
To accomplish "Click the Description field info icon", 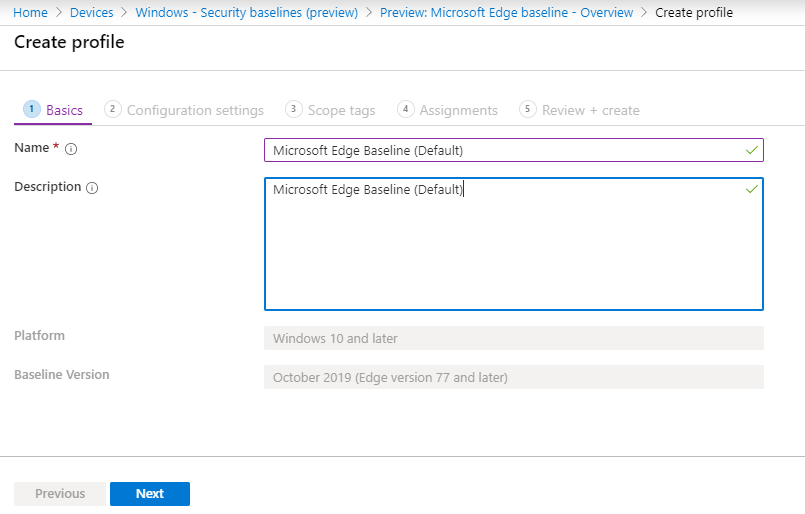I will [92, 188].
